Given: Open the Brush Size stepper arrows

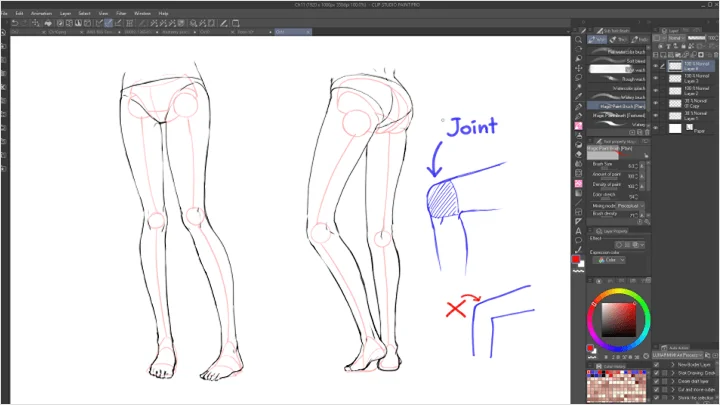Looking at the screenshot, I should click(x=637, y=166).
